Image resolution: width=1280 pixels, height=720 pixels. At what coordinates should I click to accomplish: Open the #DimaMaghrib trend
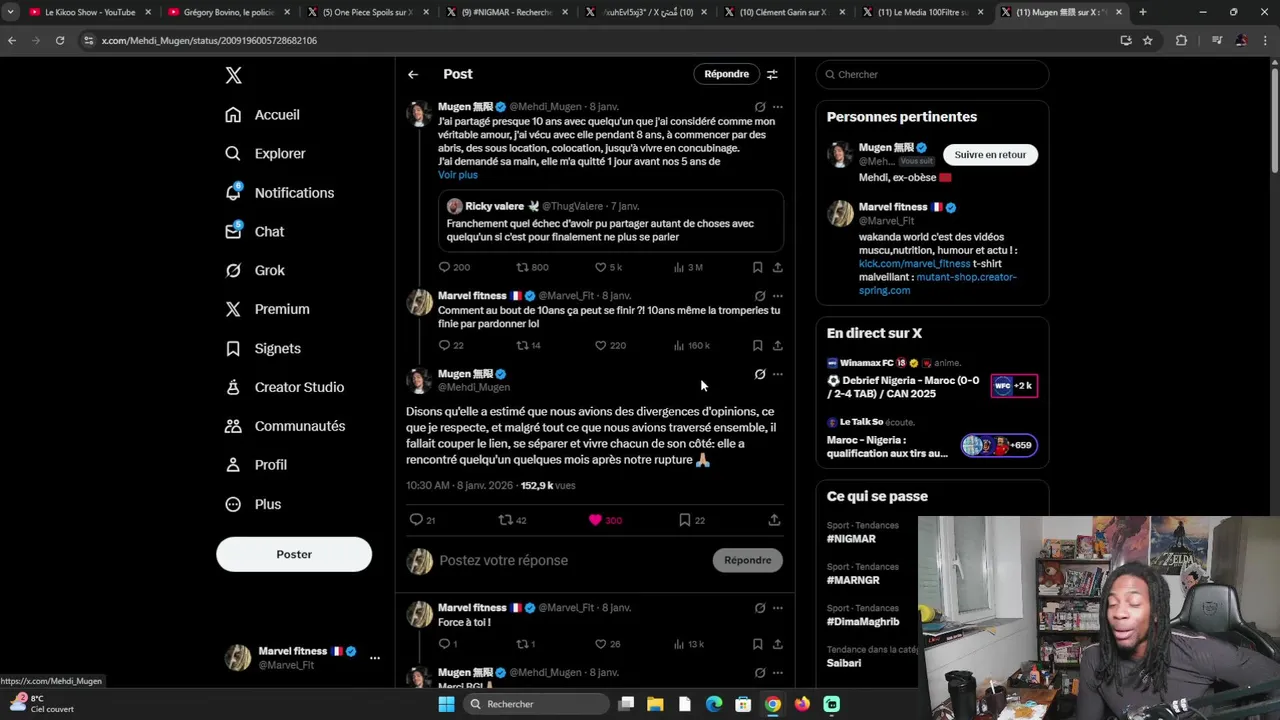[x=863, y=622]
